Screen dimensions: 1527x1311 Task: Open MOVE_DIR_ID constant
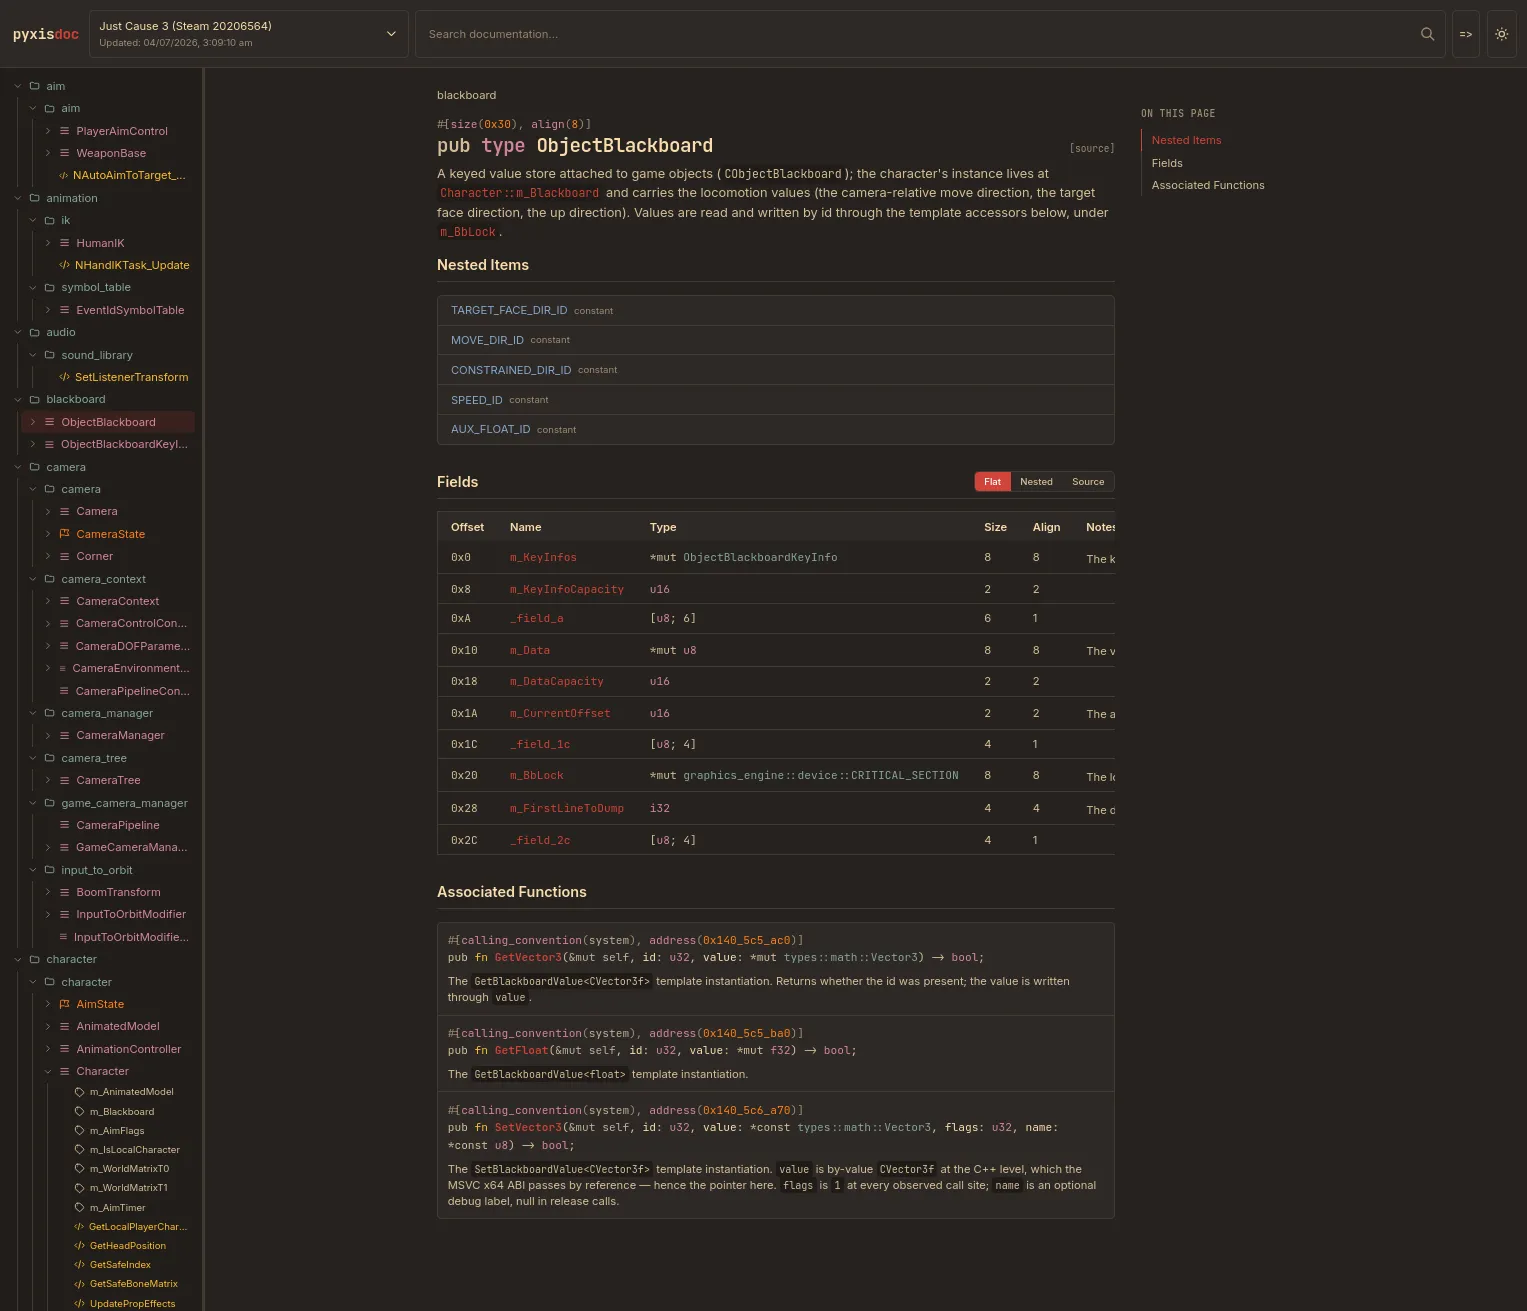click(487, 340)
